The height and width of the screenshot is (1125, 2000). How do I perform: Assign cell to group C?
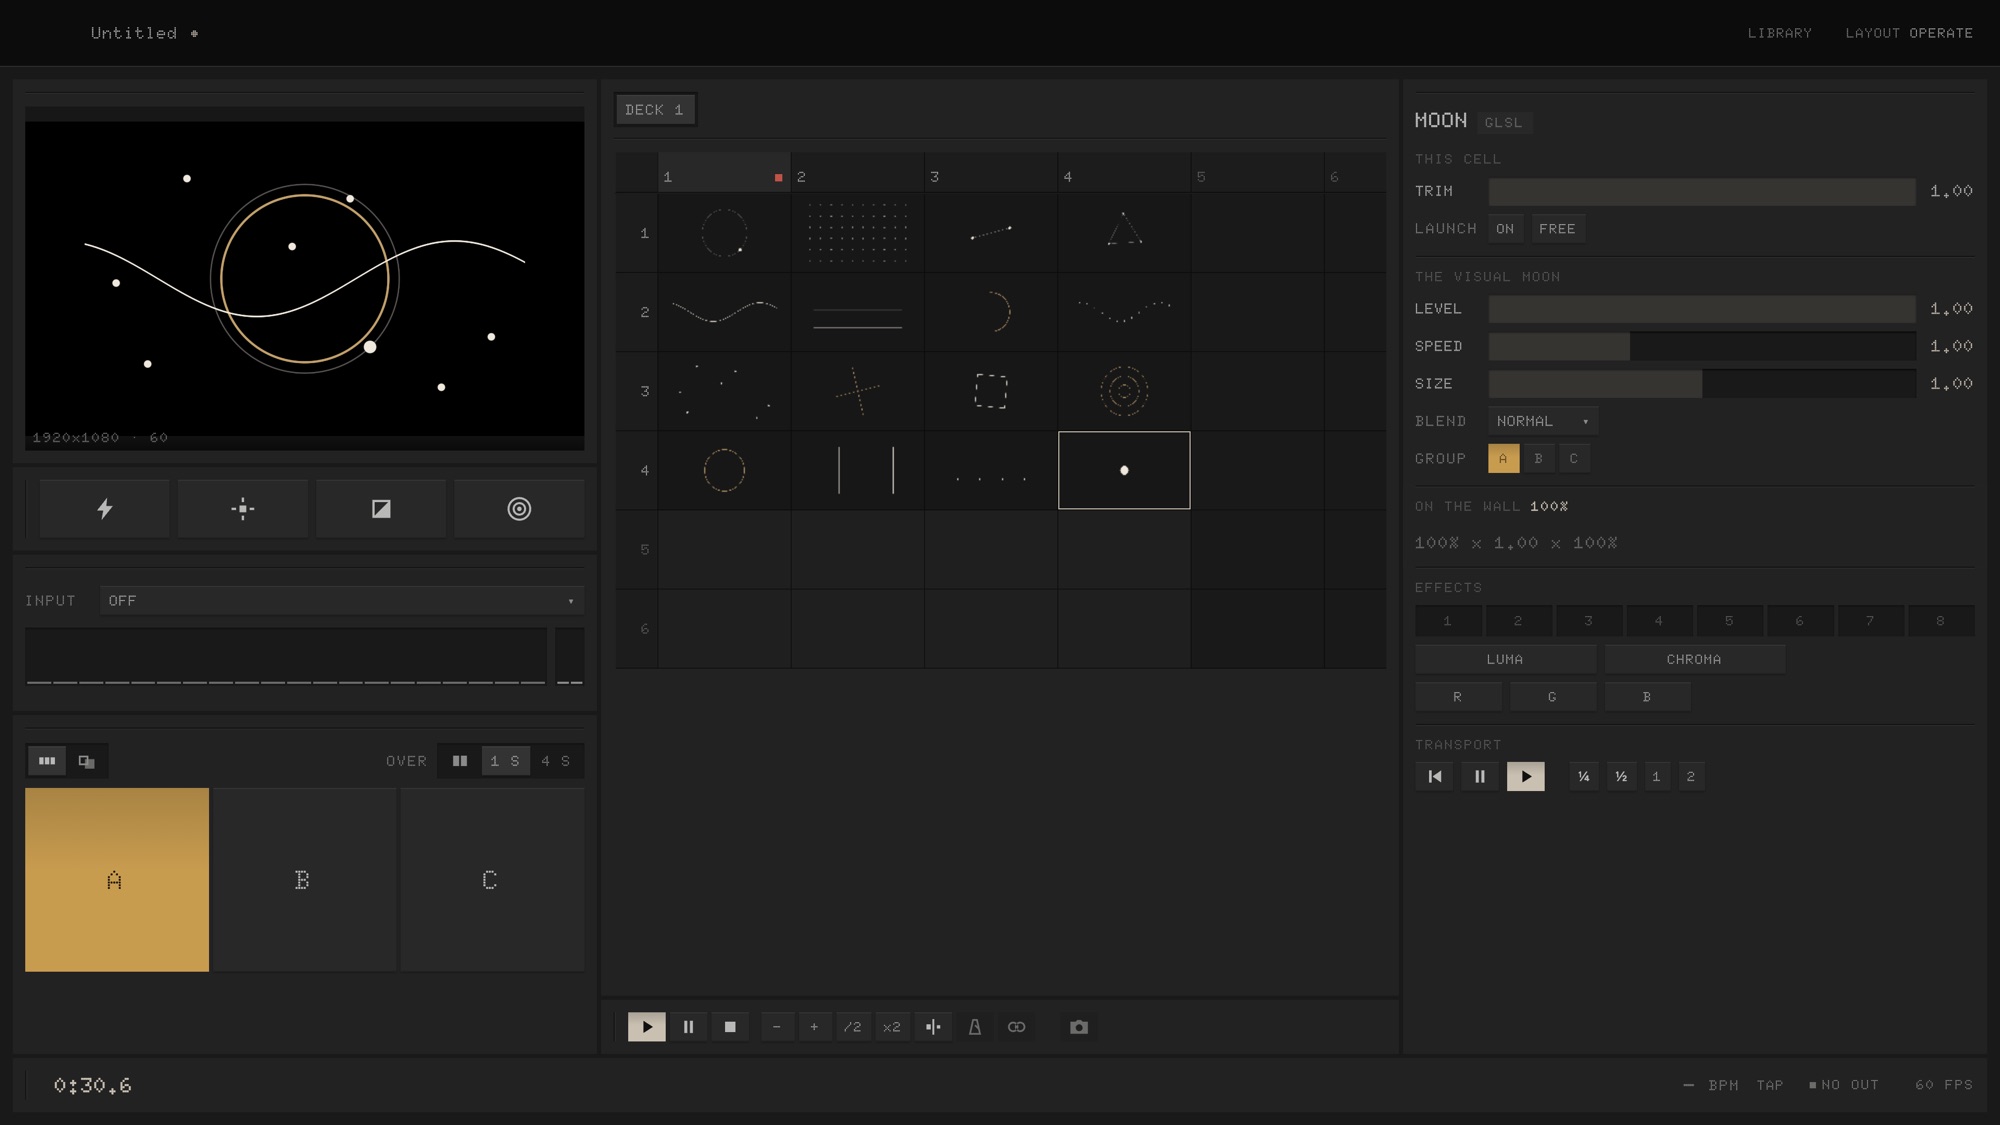tap(1574, 459)
